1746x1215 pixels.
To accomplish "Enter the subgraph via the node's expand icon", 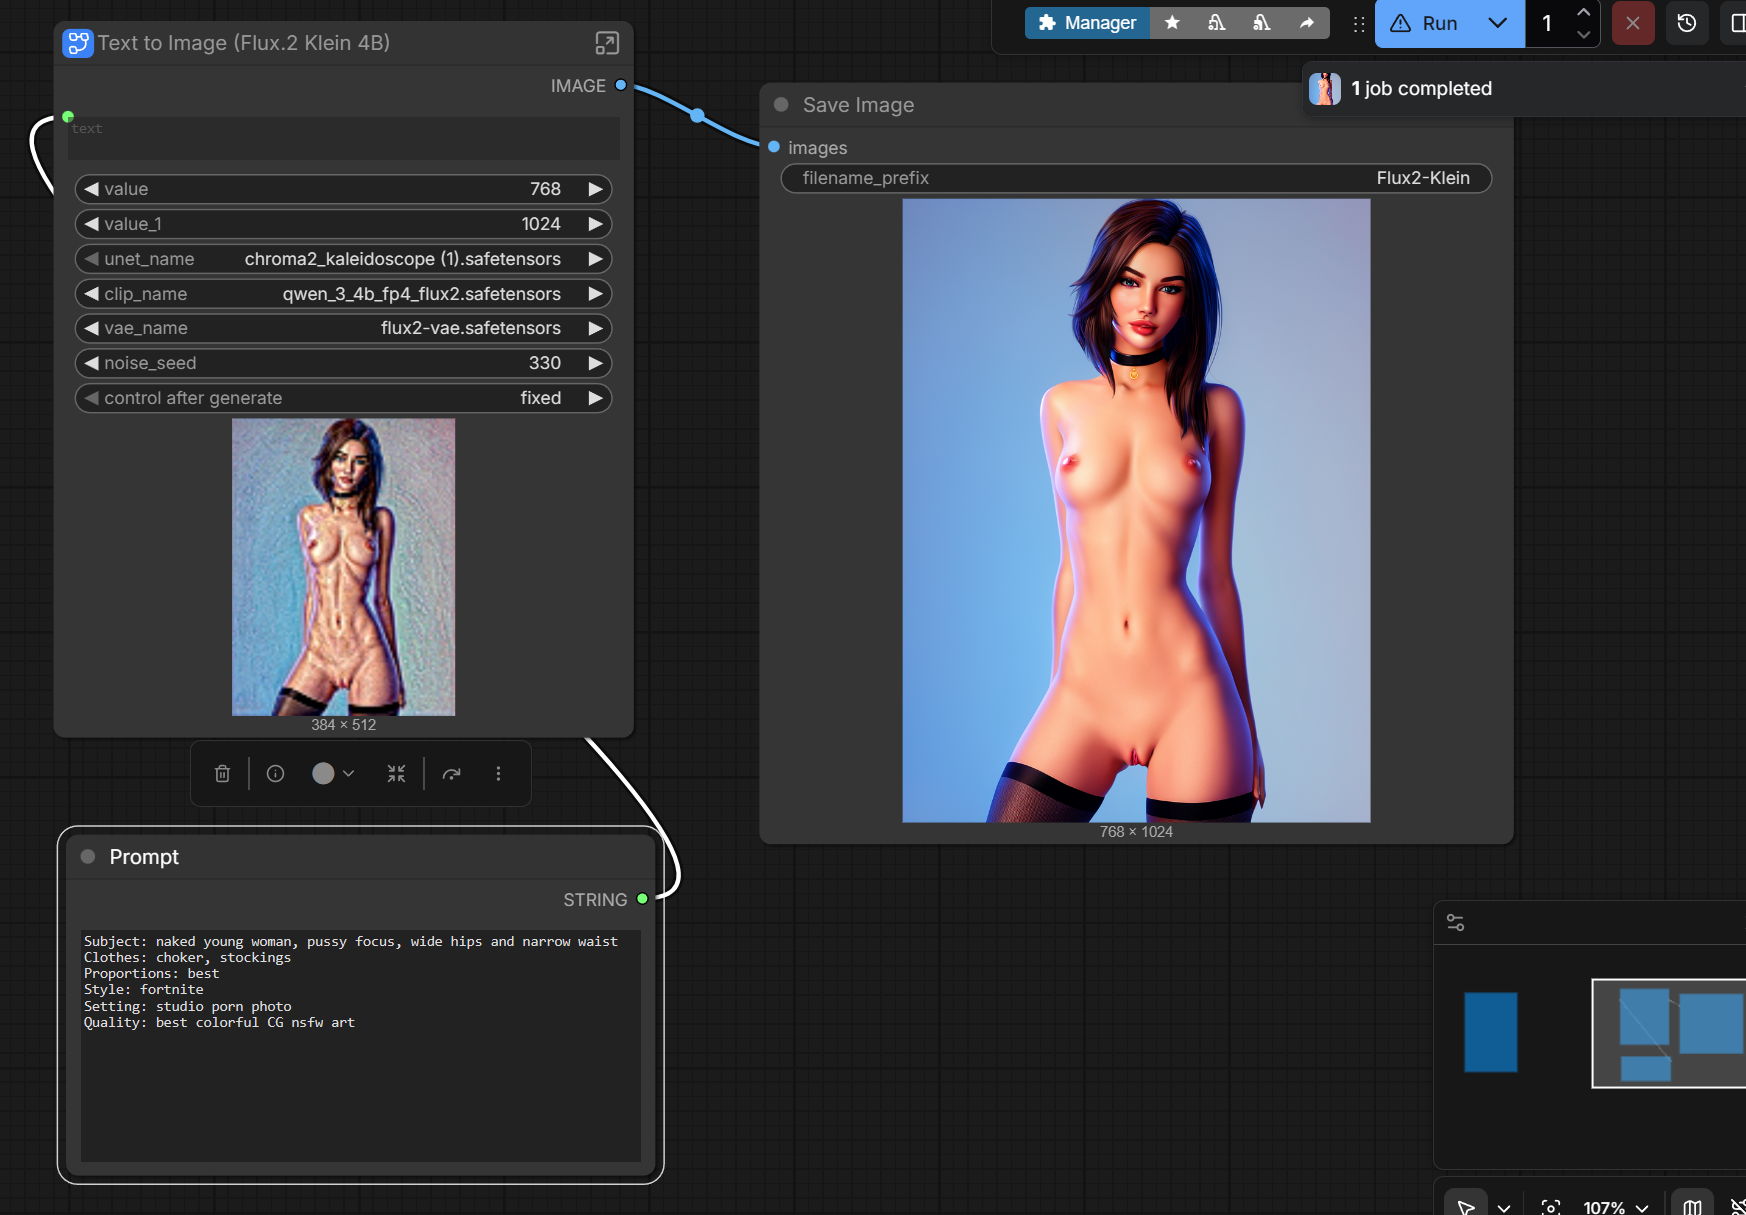I will click(x=607, y=43).
